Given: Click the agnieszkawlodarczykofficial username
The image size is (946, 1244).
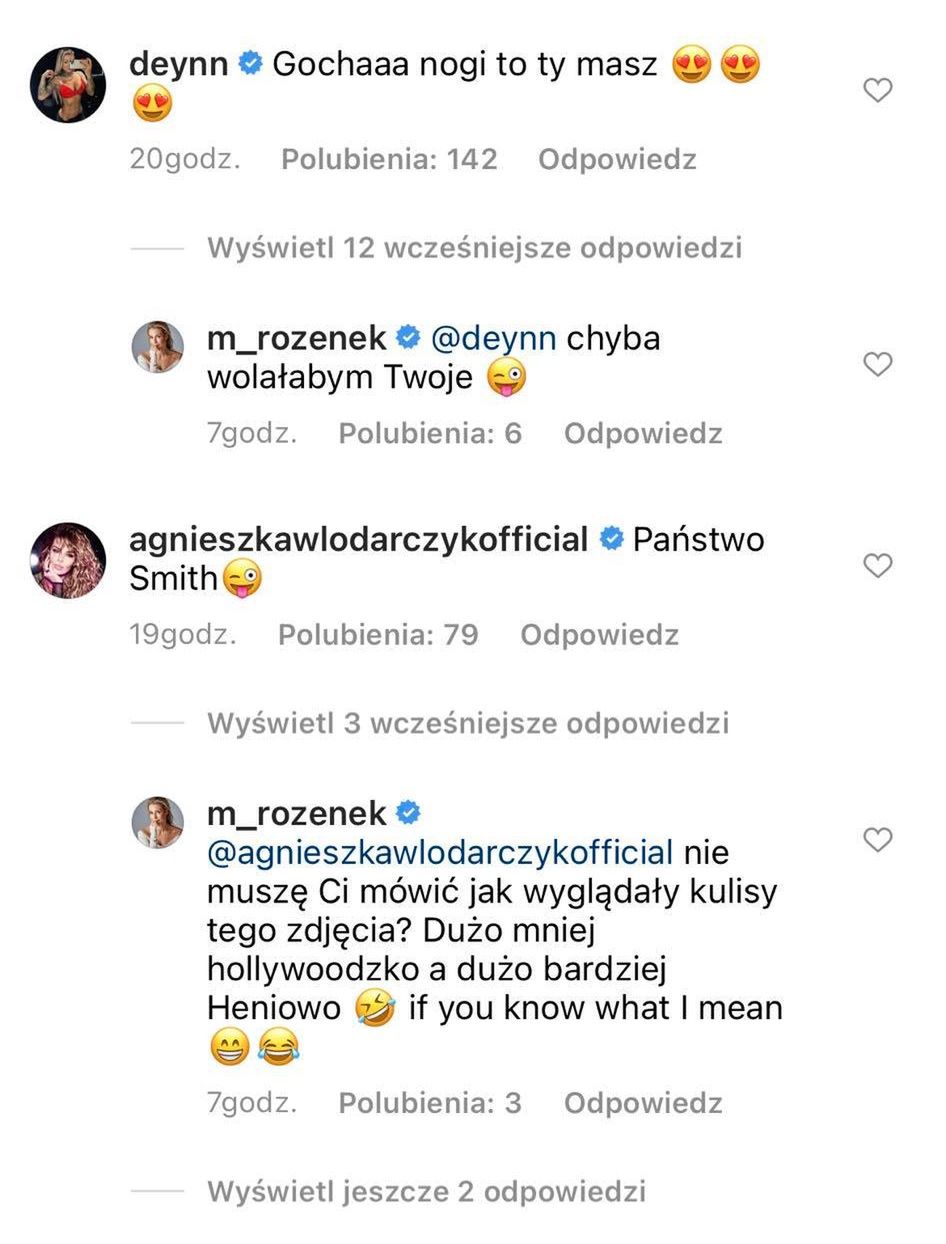Looking at the screenshot, I should point(358,540).
